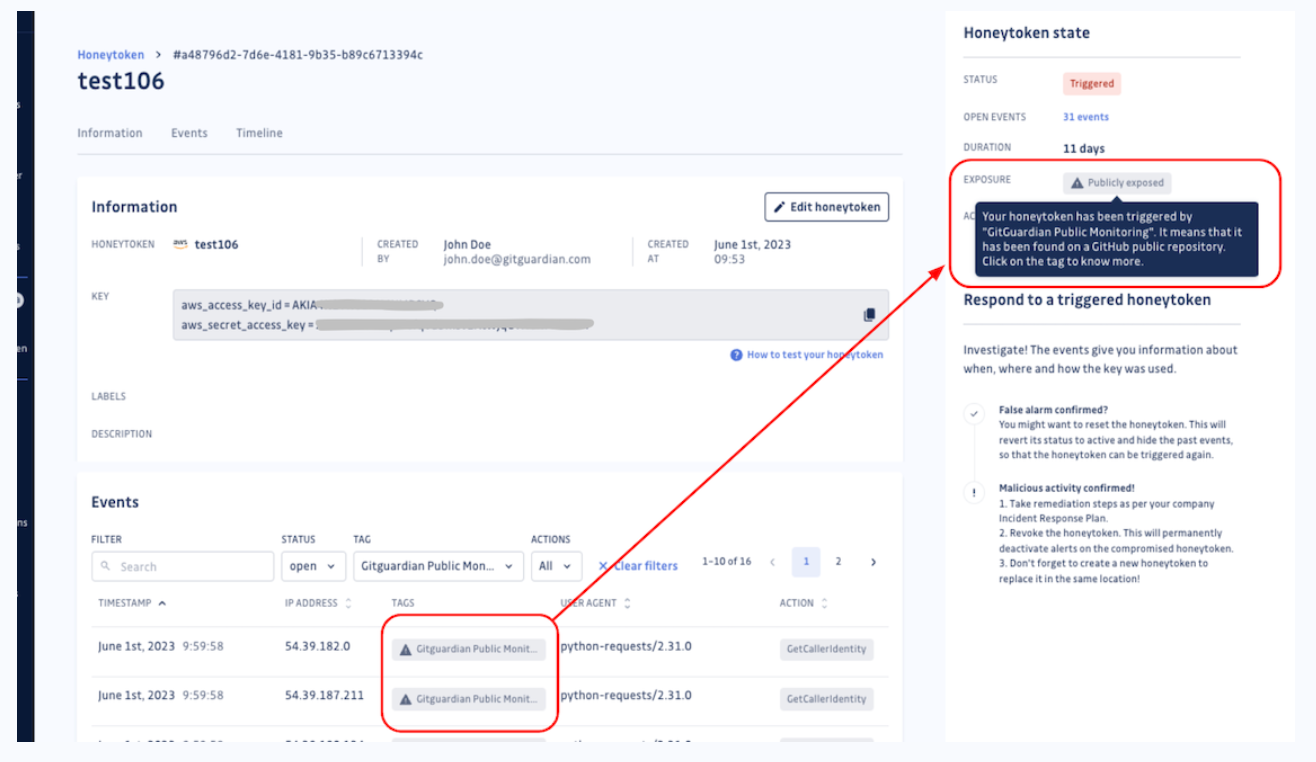This screenshot has width=1316, height=762.
Task: Open the 31 events link
Action: pyautogui.click(x=1085, y=117)
